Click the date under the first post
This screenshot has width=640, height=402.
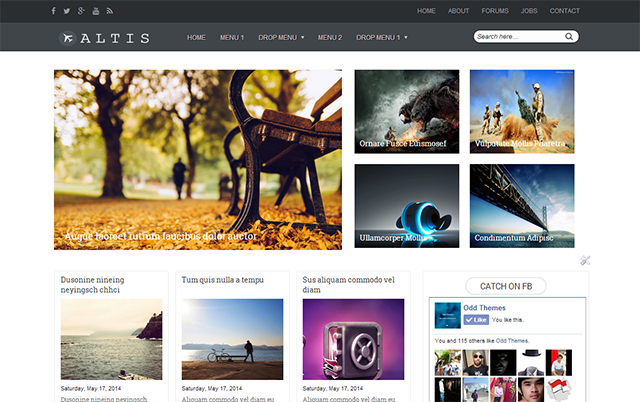91,389
